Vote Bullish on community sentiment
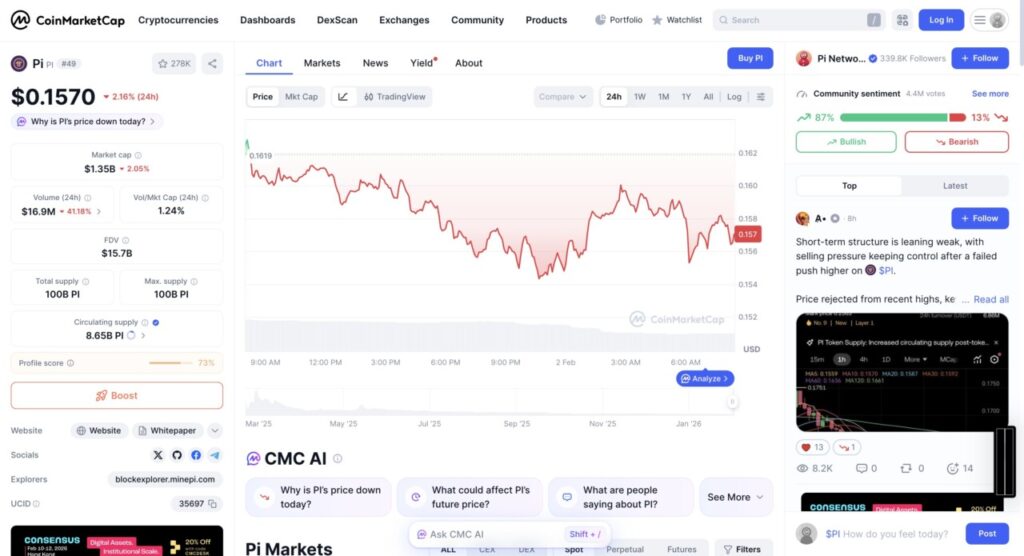The height and width of the screenshot is (556, 1024). (x=846, y=142)
